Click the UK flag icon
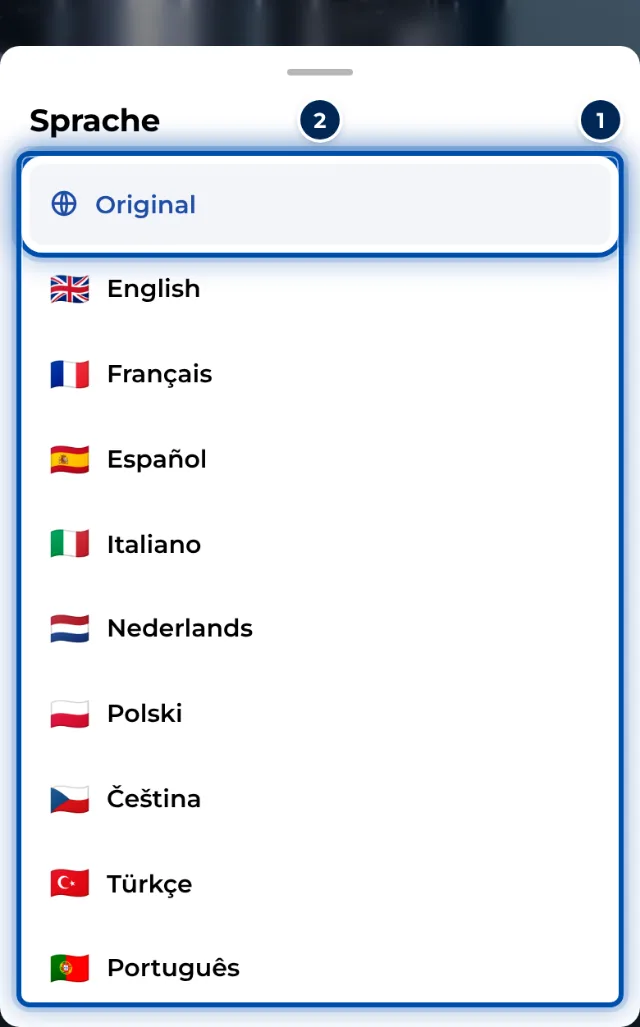The width and height of the screenshot is (640, 1027). tap(69, 289)
